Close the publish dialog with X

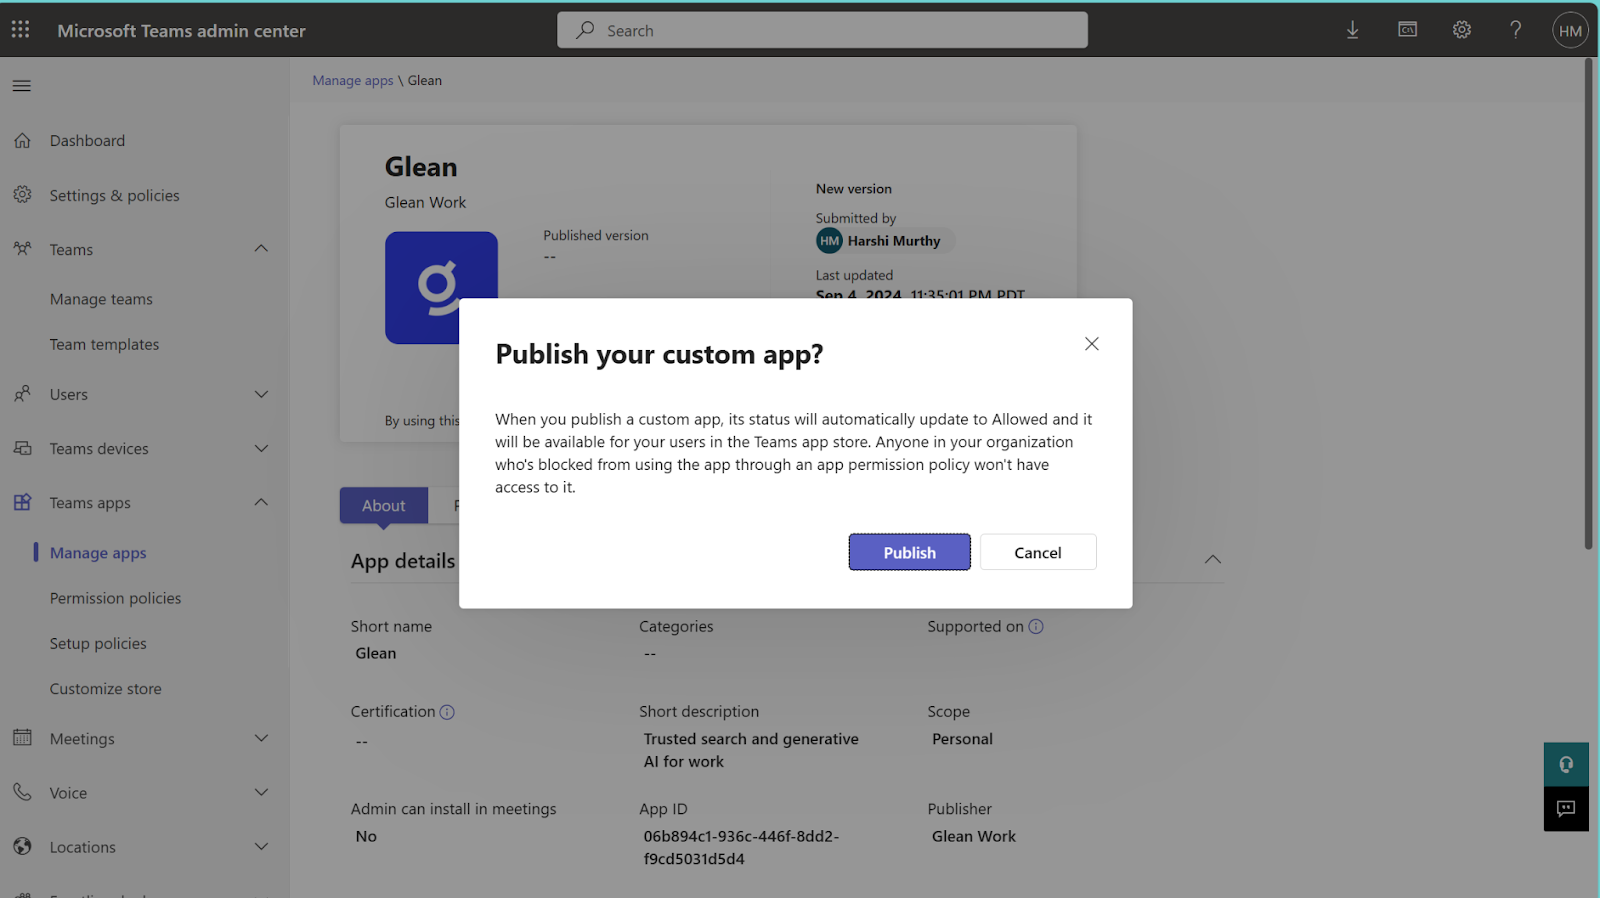point(1092,344)
